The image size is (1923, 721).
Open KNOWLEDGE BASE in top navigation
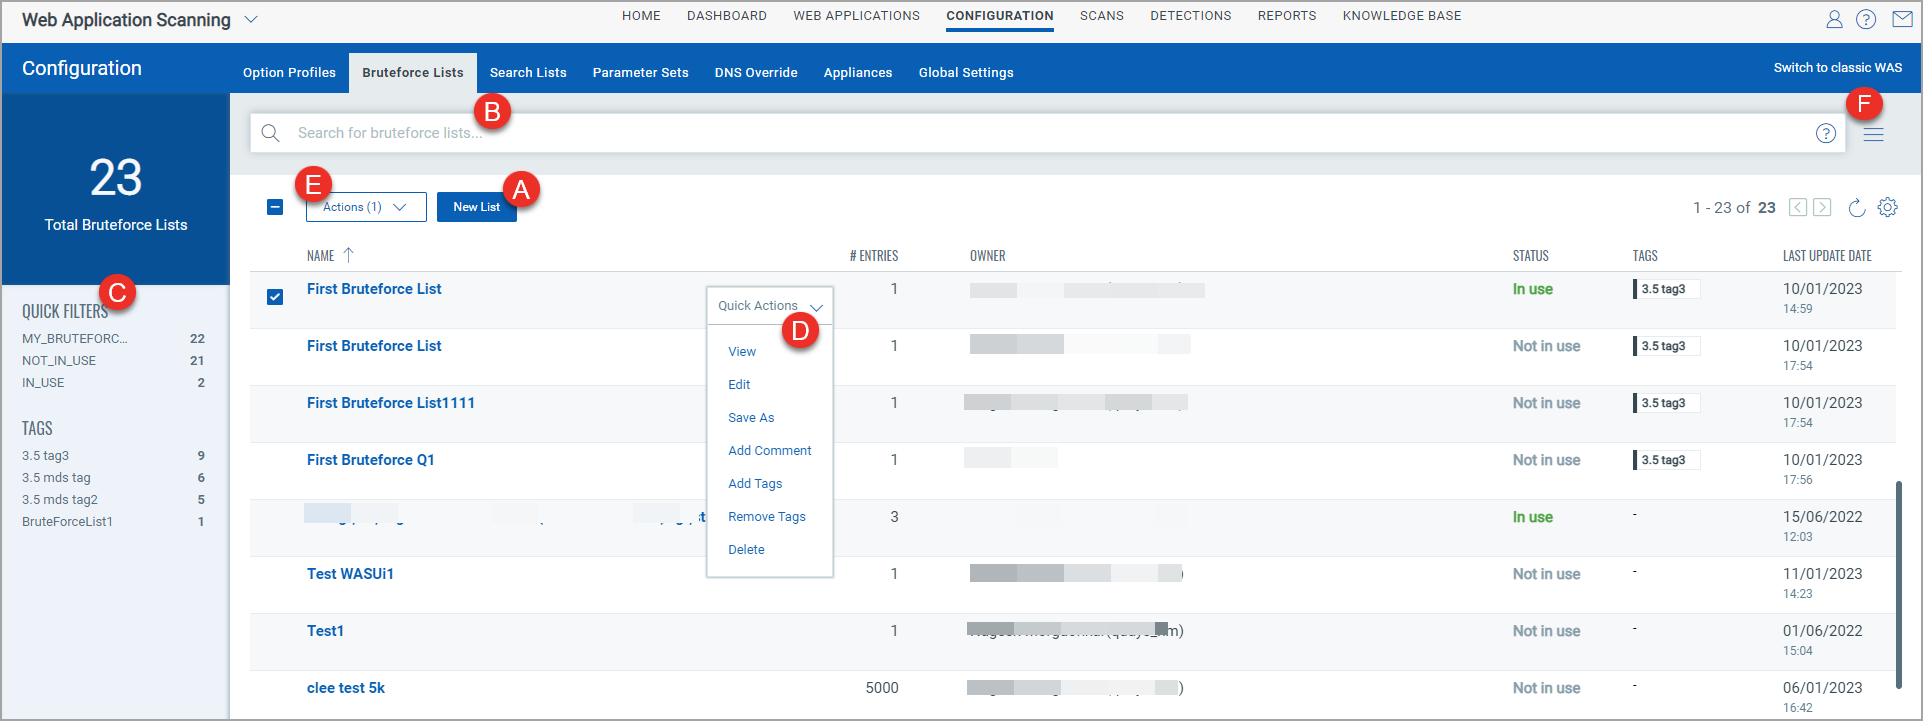pyautogui.click(x=1402, y=16)
